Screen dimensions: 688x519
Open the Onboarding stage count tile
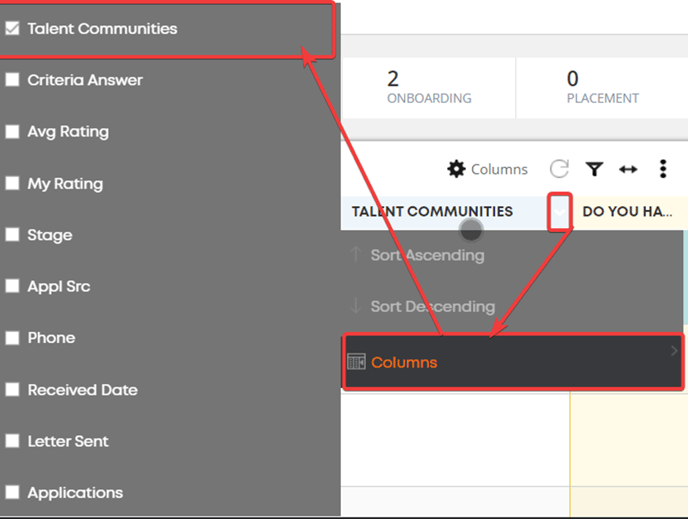point(429,88)
